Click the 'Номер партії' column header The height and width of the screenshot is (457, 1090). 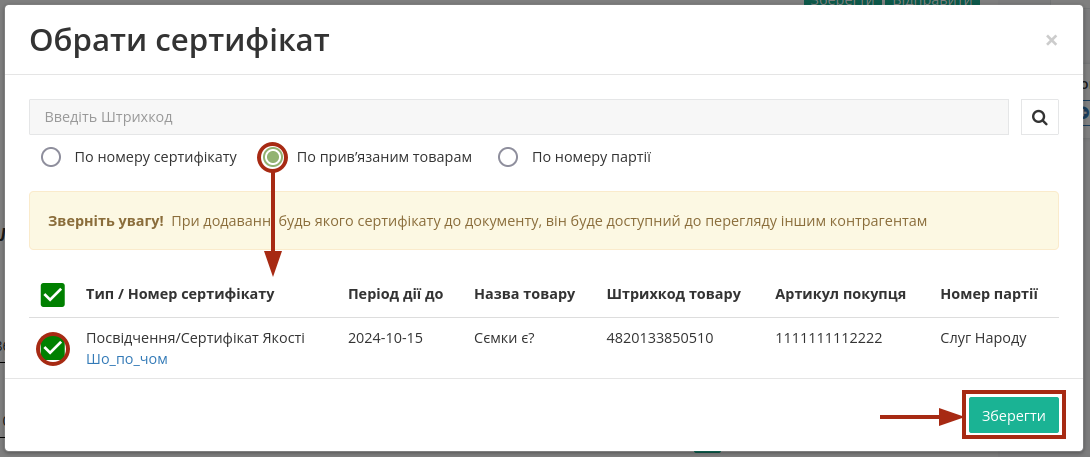989,294
